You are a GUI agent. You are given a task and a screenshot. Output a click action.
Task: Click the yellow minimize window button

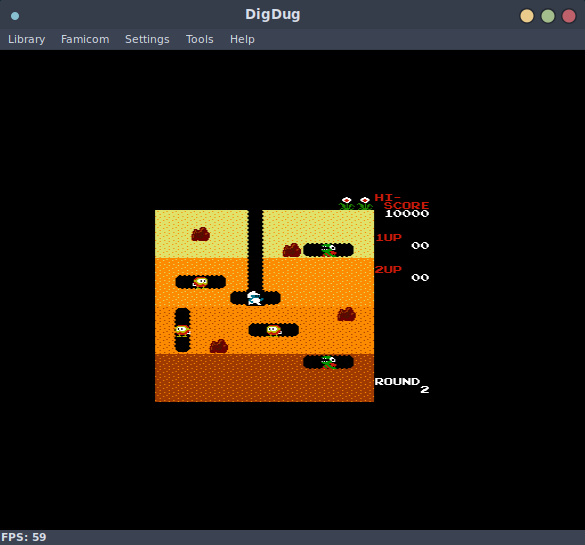527,16
